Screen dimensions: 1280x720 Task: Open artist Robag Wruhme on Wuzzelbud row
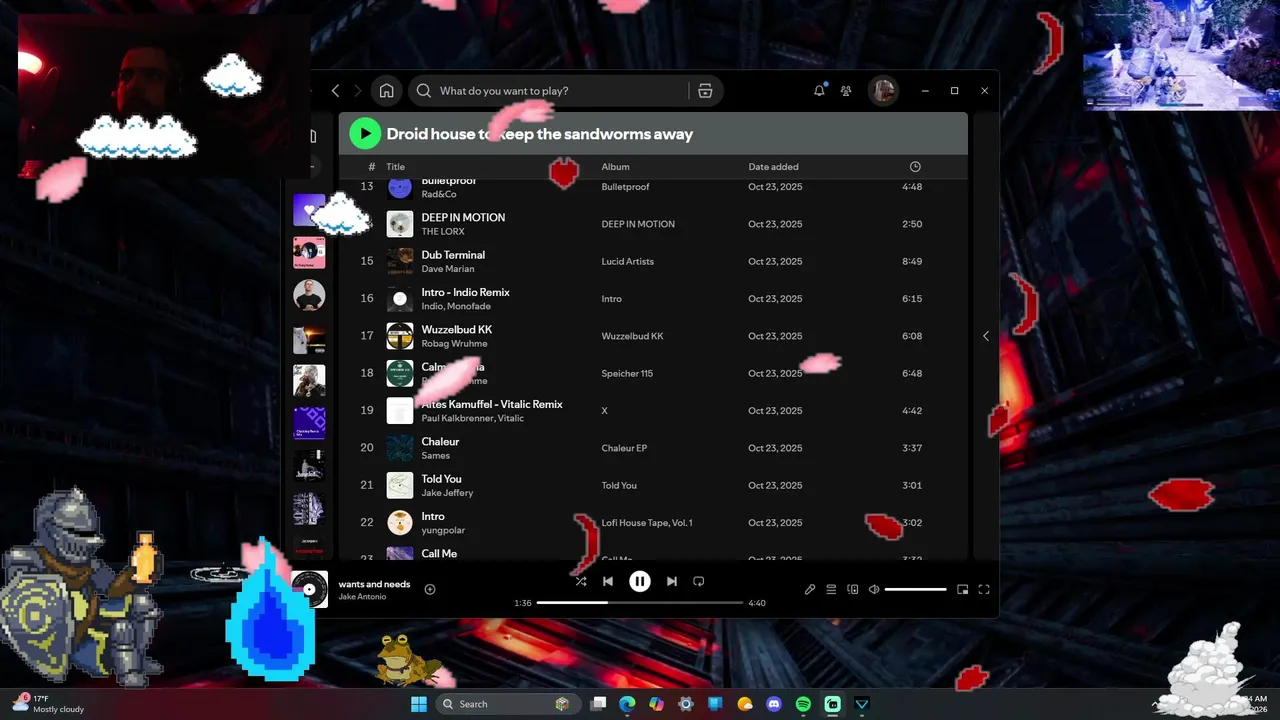pyautogui.click(x=454, y=343)
